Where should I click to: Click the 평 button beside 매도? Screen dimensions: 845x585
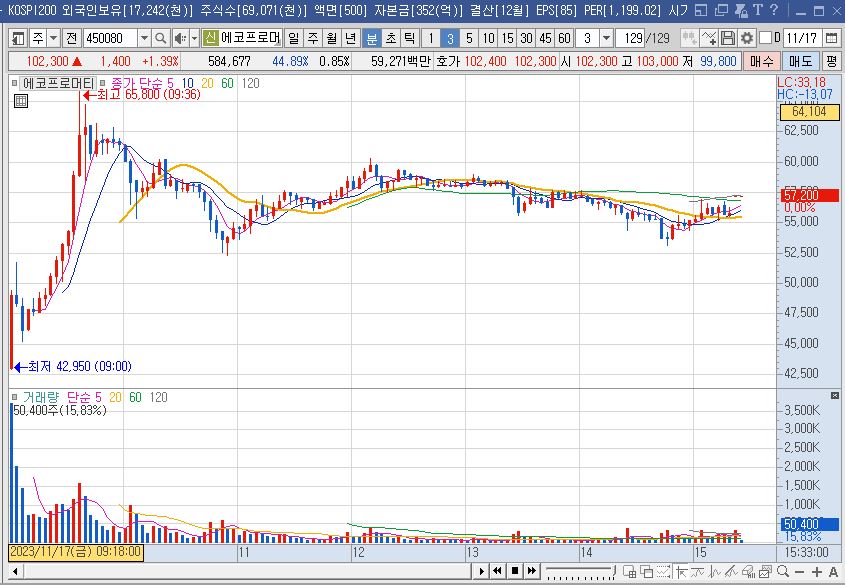(x=832, y=61)
